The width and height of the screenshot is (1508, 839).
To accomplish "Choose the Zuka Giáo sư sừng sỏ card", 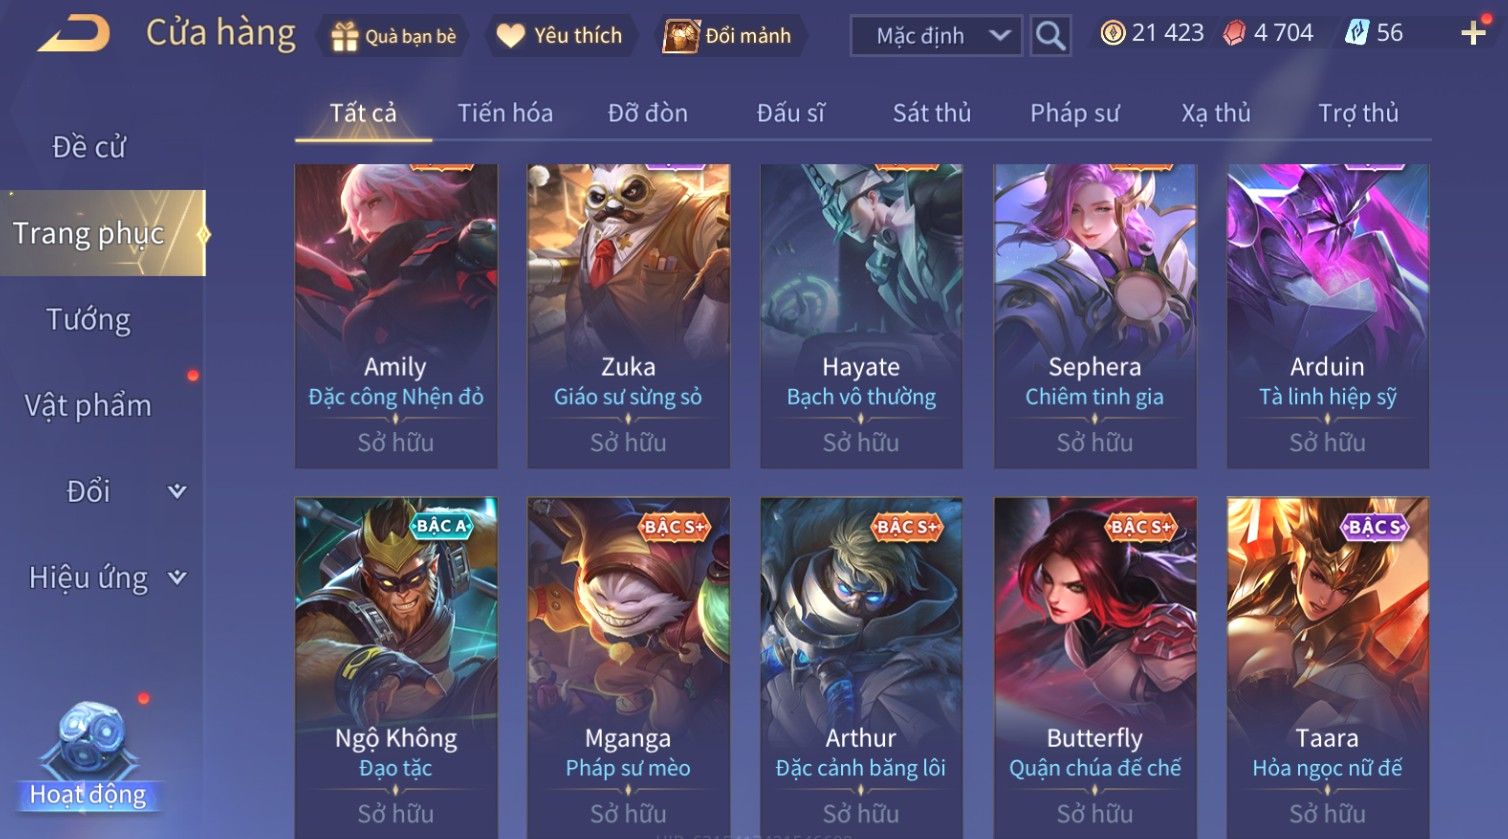I will (x=628, y=316).
